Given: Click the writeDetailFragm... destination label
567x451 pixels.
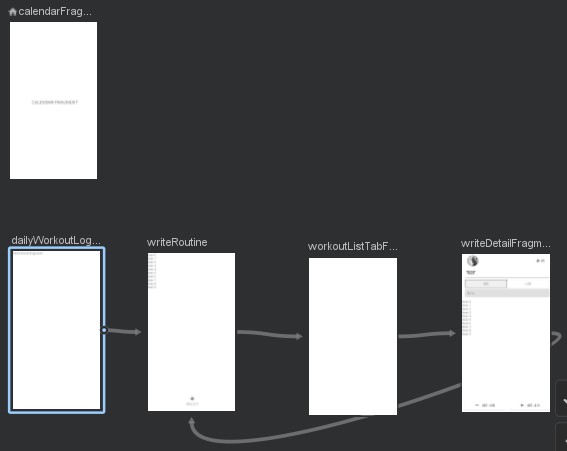Looking at the screenshot, I should coord(506,244).
